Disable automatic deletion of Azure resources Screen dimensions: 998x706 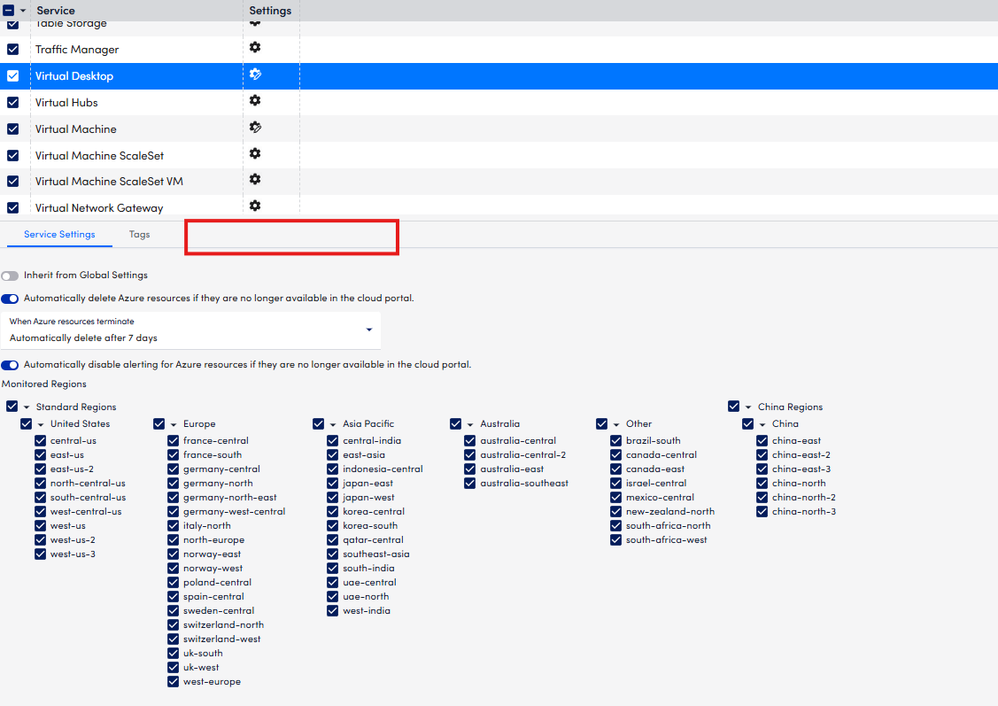coord(10,298)
